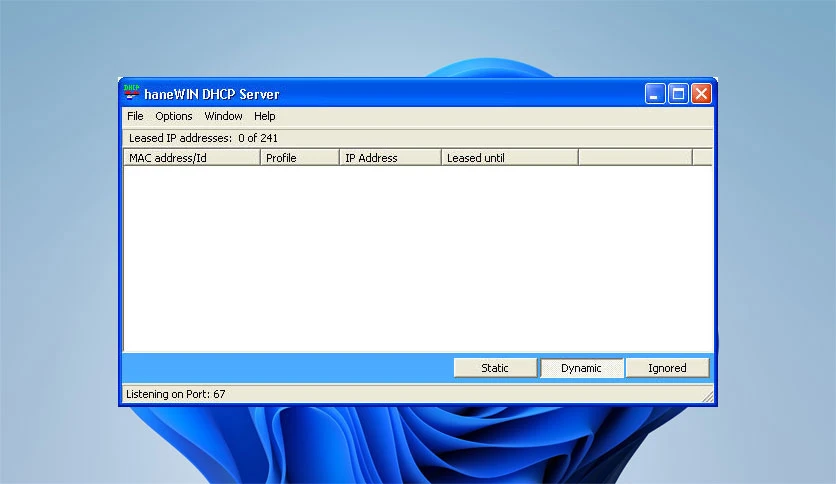Viewport: 836px width, 484px height.
Task: Close the haneWIN DHCP Server window
Action: coord(702,94)
